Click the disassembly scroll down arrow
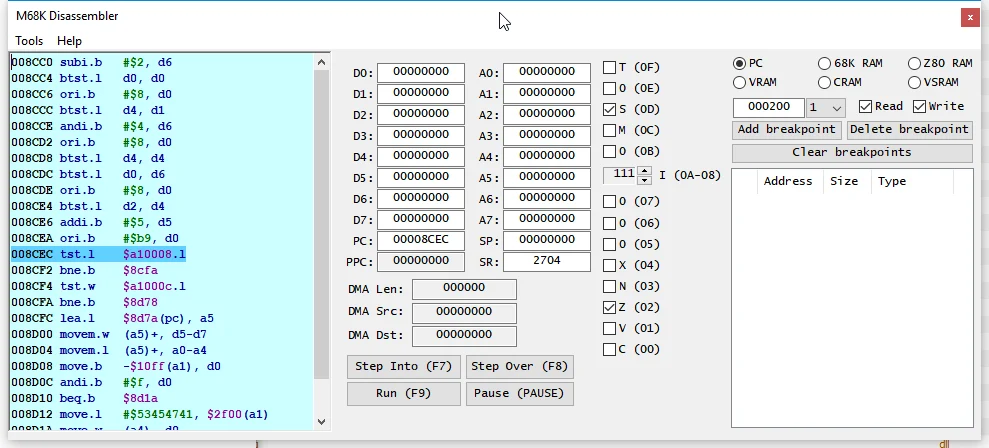 [321, 421]
